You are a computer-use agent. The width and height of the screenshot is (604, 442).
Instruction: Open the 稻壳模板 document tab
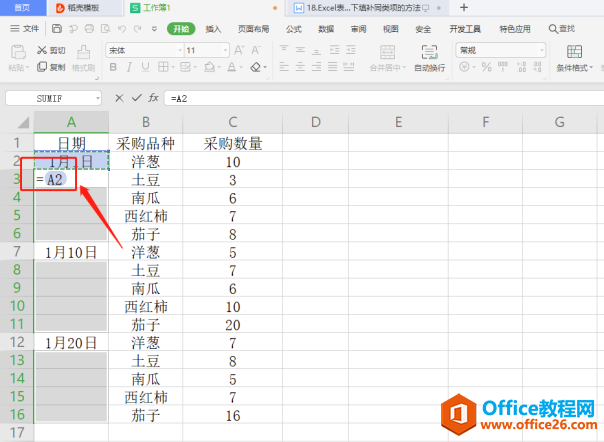(84, 8)
